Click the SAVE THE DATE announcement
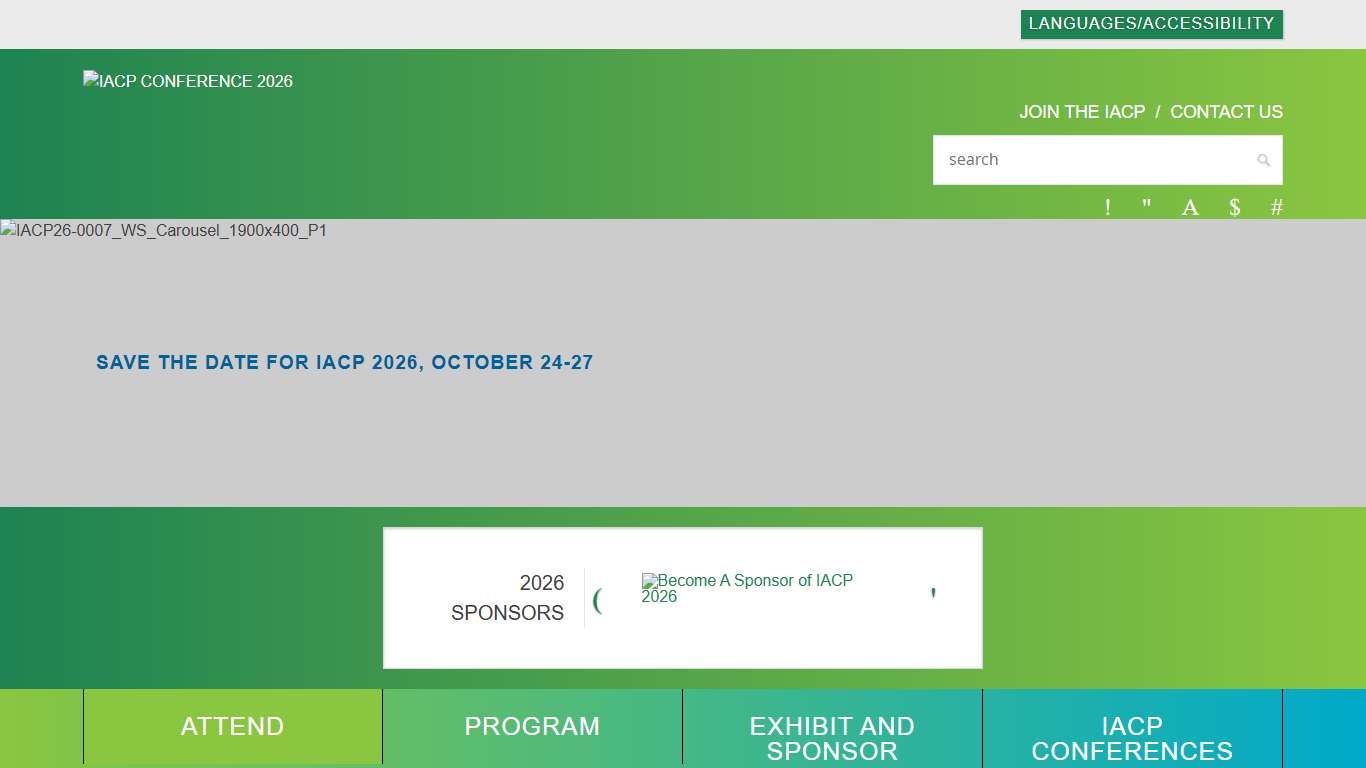Screen dimensions: 1366x768 tap(344, 362)
